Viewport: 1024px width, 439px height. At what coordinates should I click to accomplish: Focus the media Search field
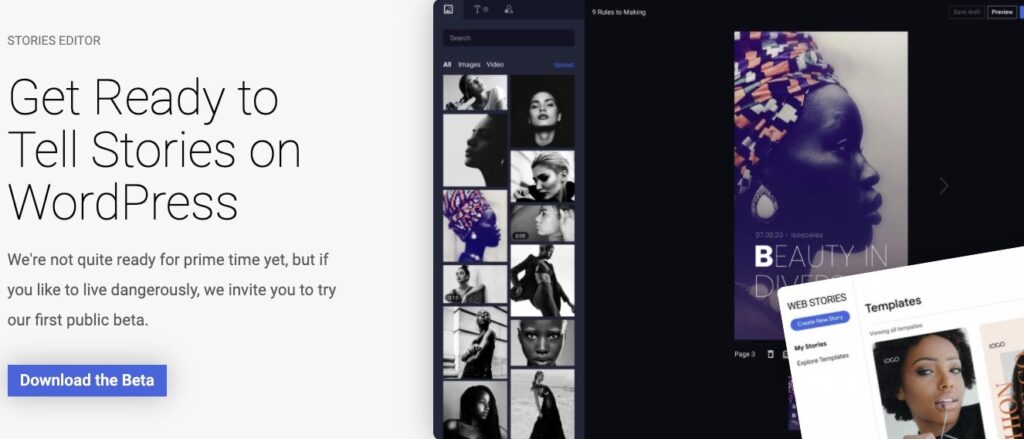click(509, 38)
